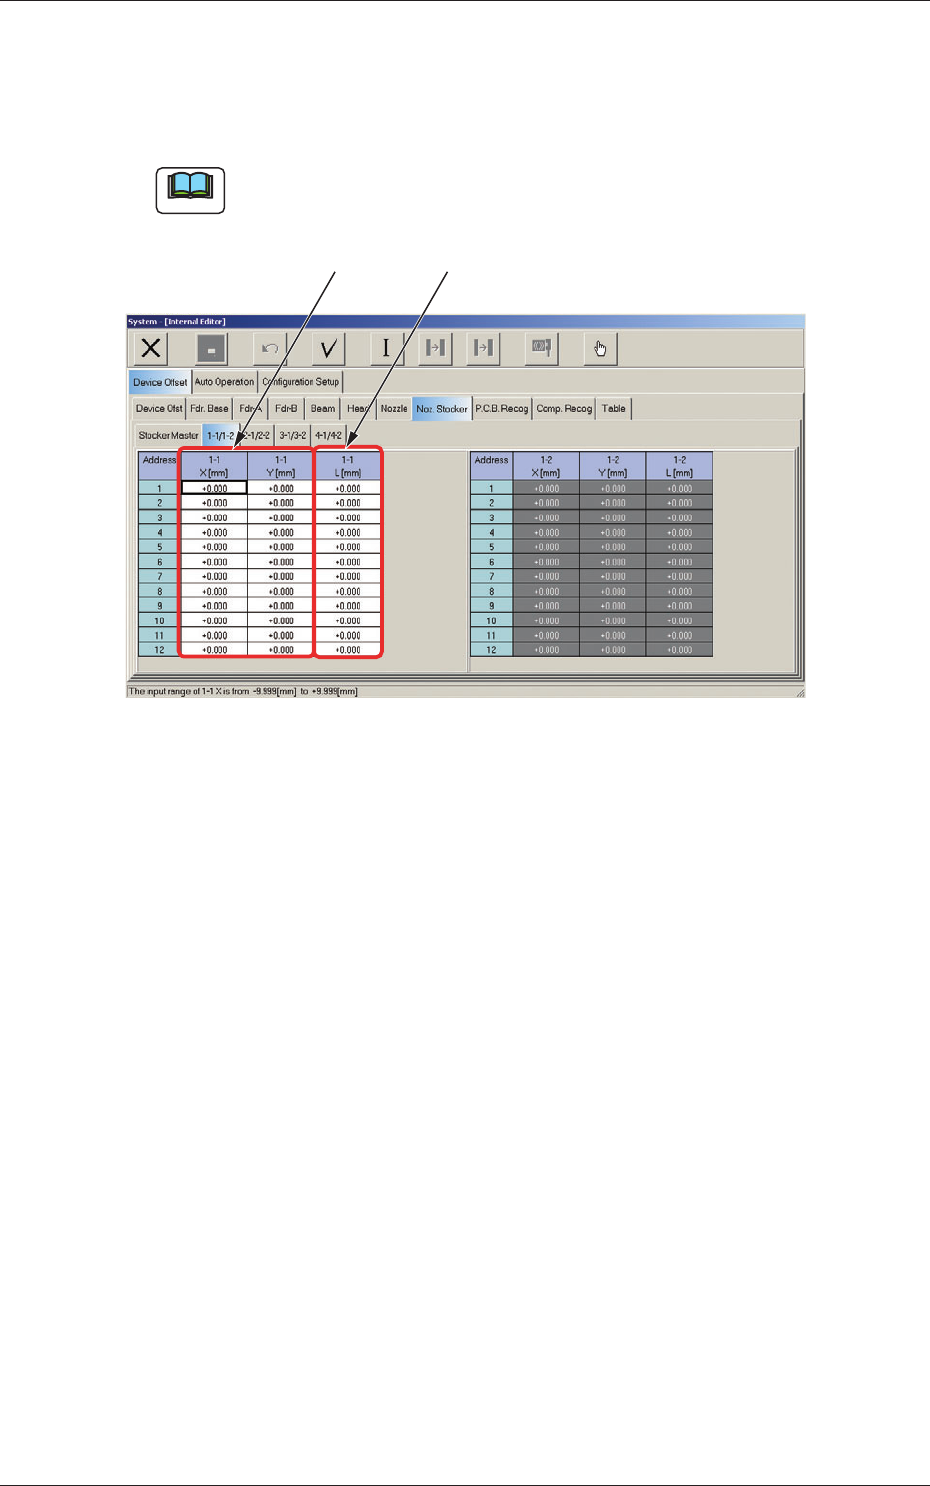
Task: Click the 1-2 X[mm] column header
Action: pos(546,466)
